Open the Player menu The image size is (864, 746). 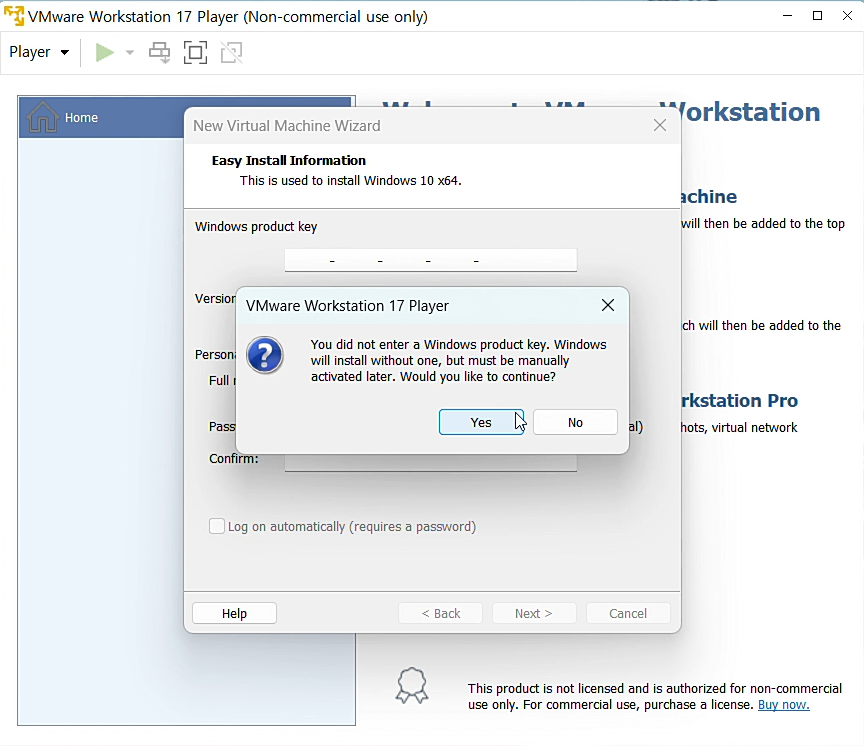click(x=39, y=52)
